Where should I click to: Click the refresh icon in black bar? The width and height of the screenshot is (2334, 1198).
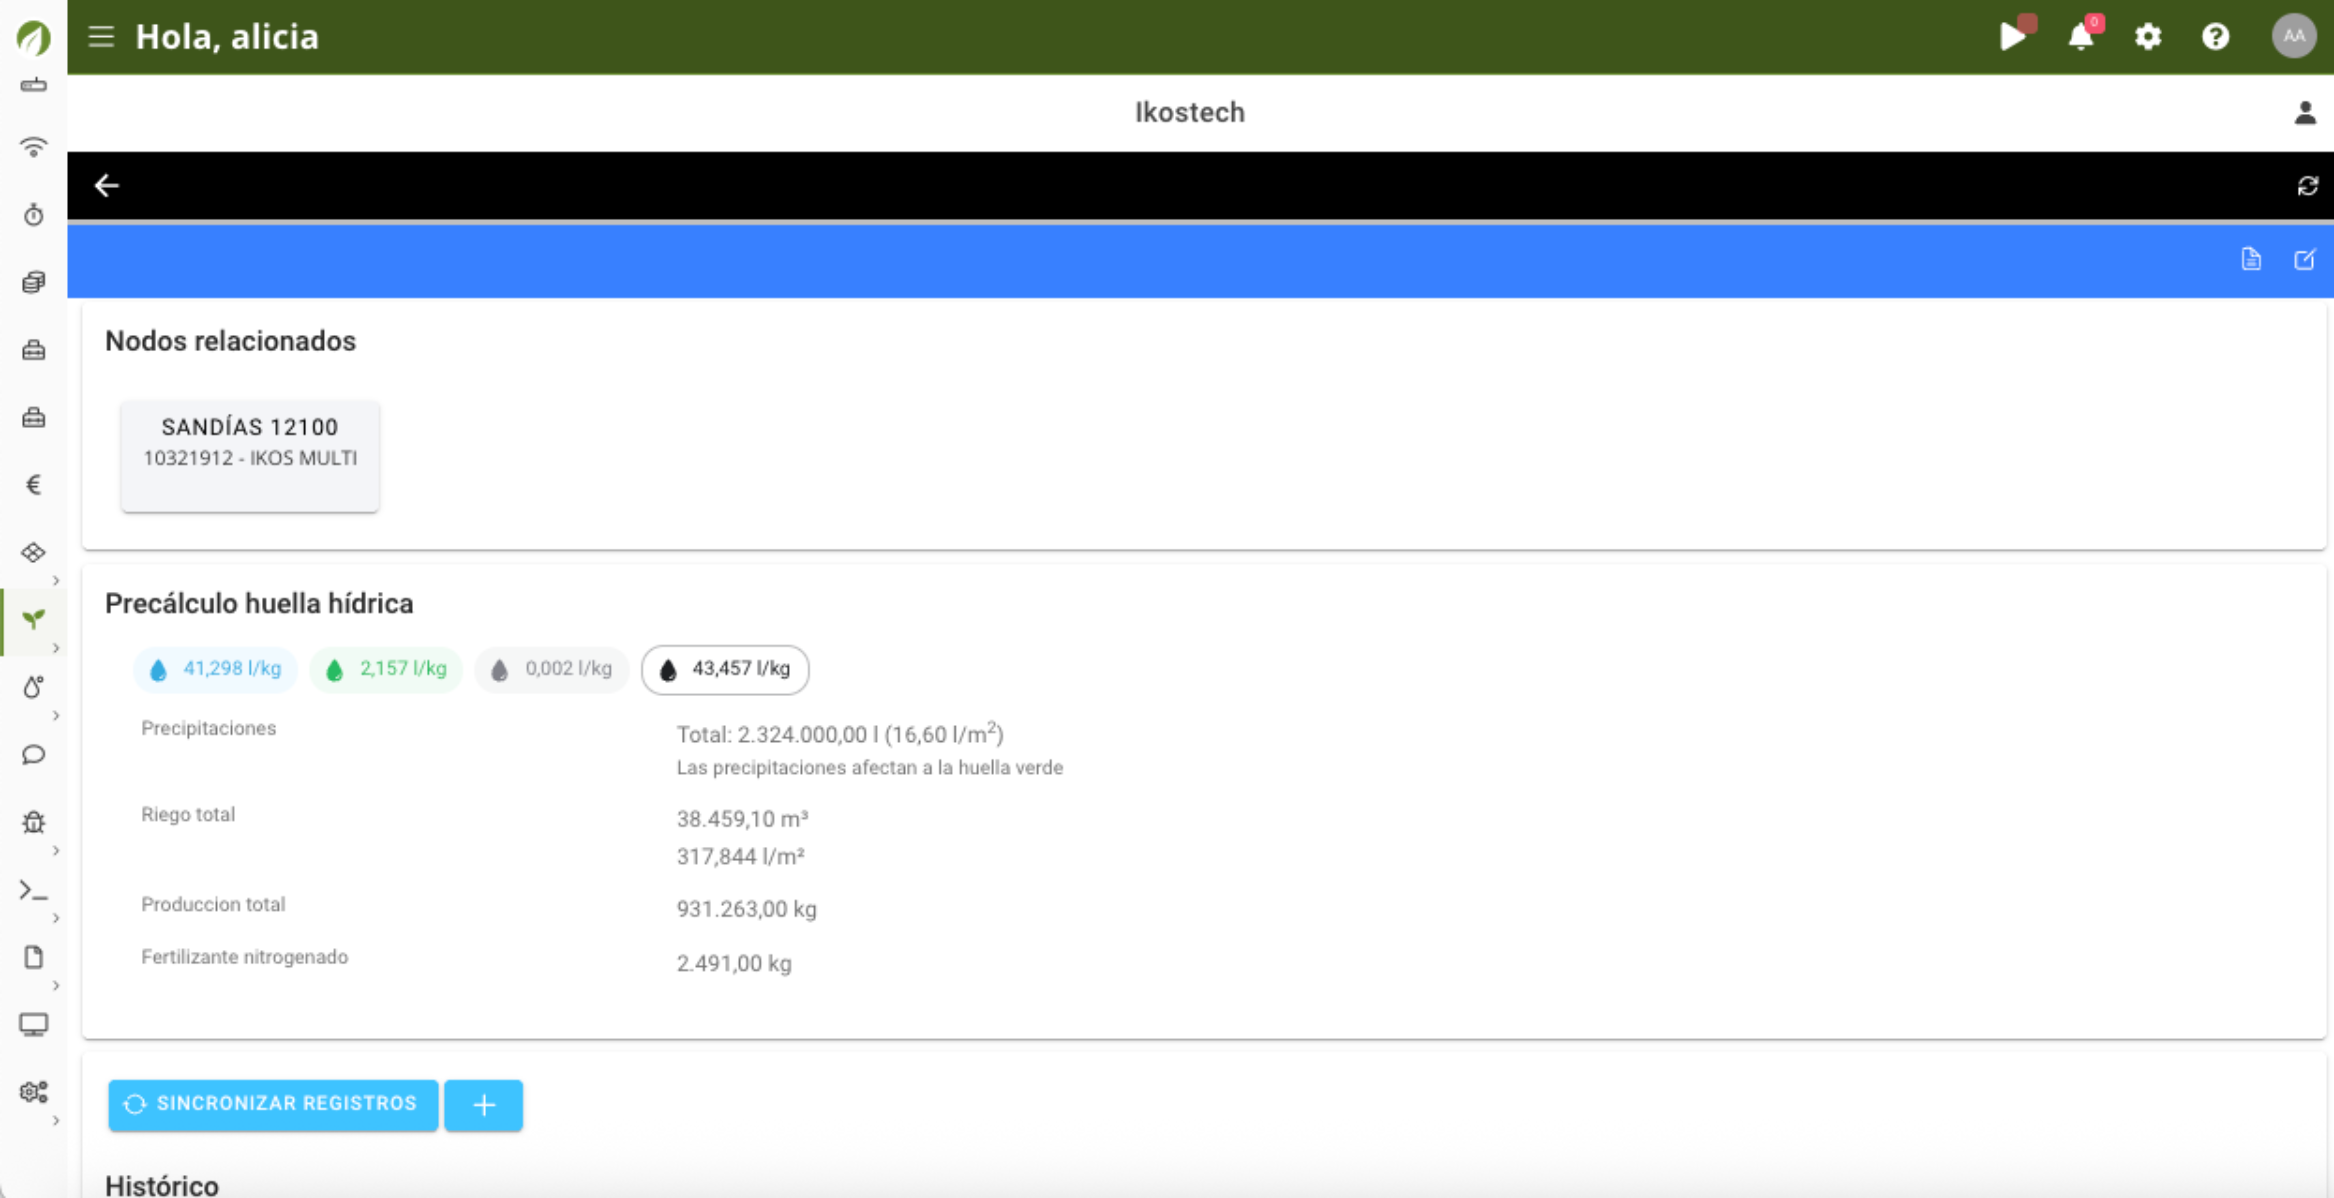tap(2307, 186)
